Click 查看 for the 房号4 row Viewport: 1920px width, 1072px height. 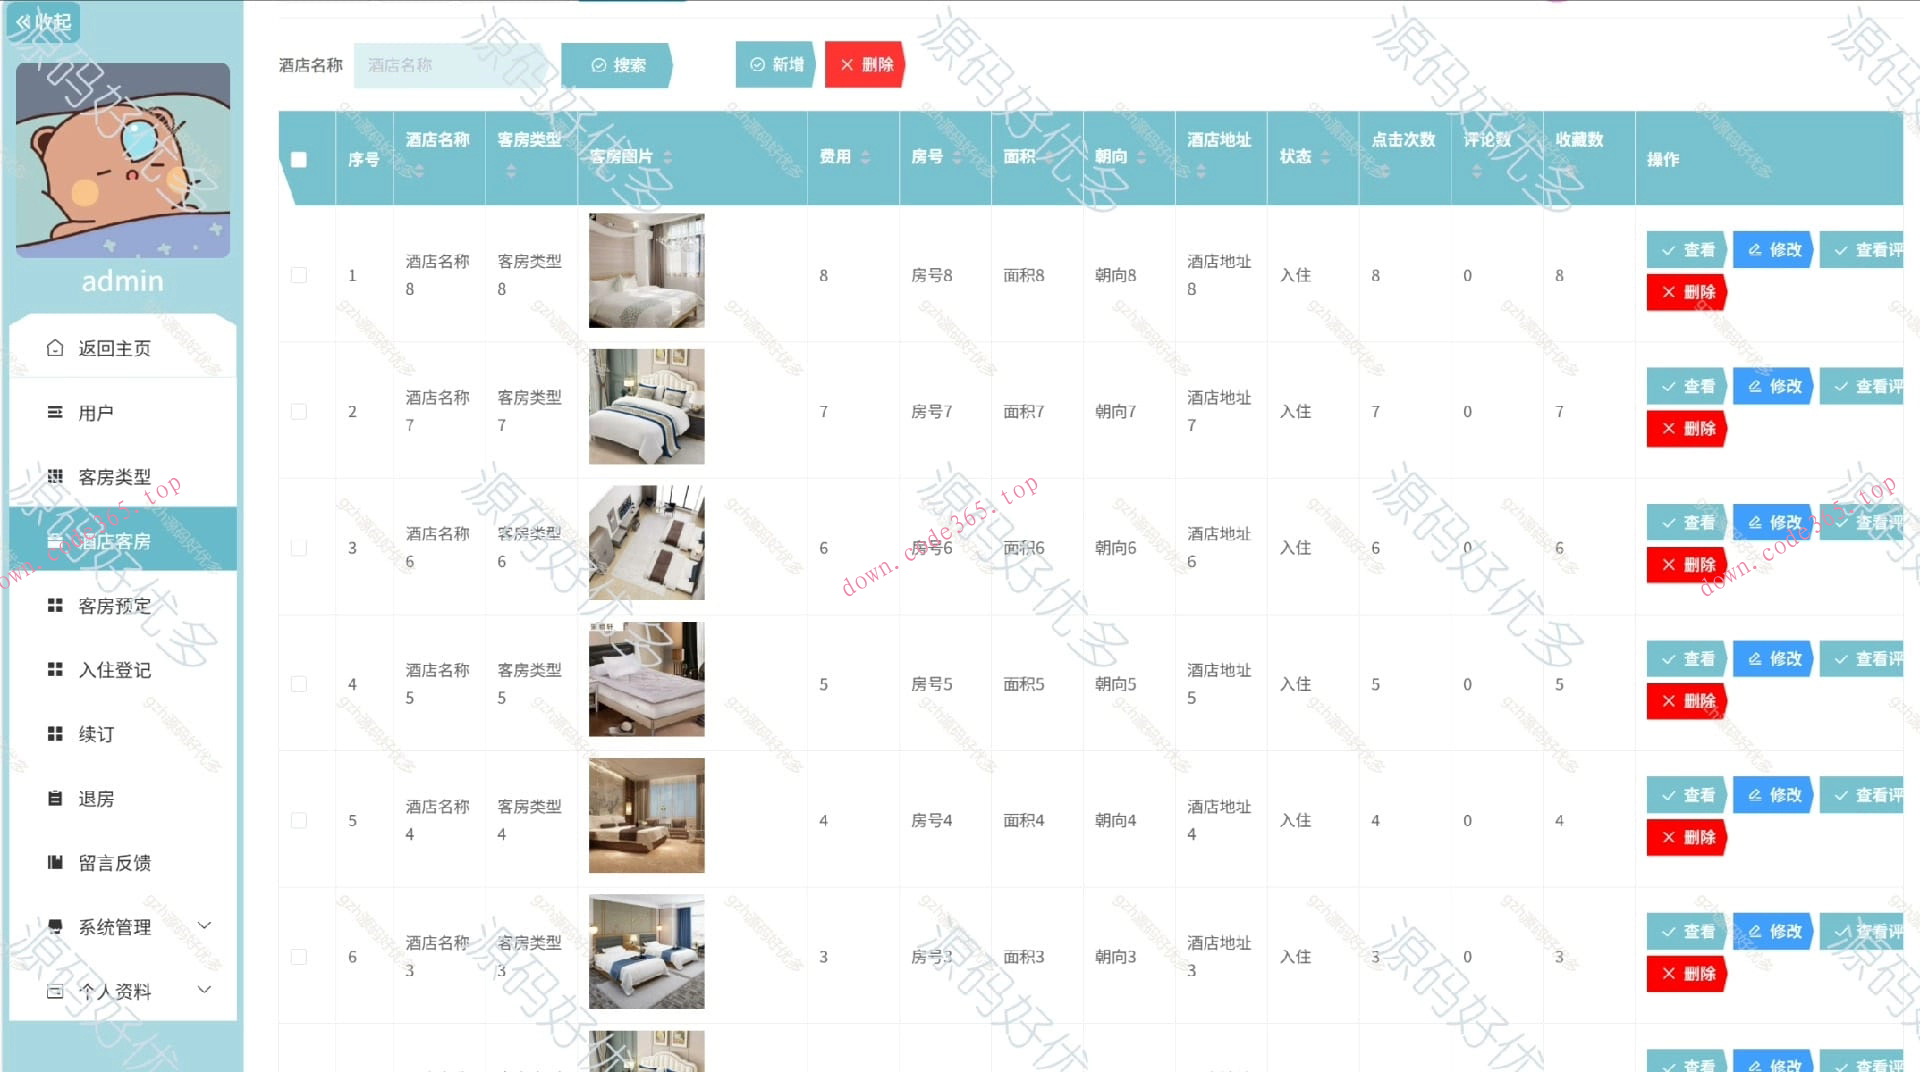pos(1688,795)
